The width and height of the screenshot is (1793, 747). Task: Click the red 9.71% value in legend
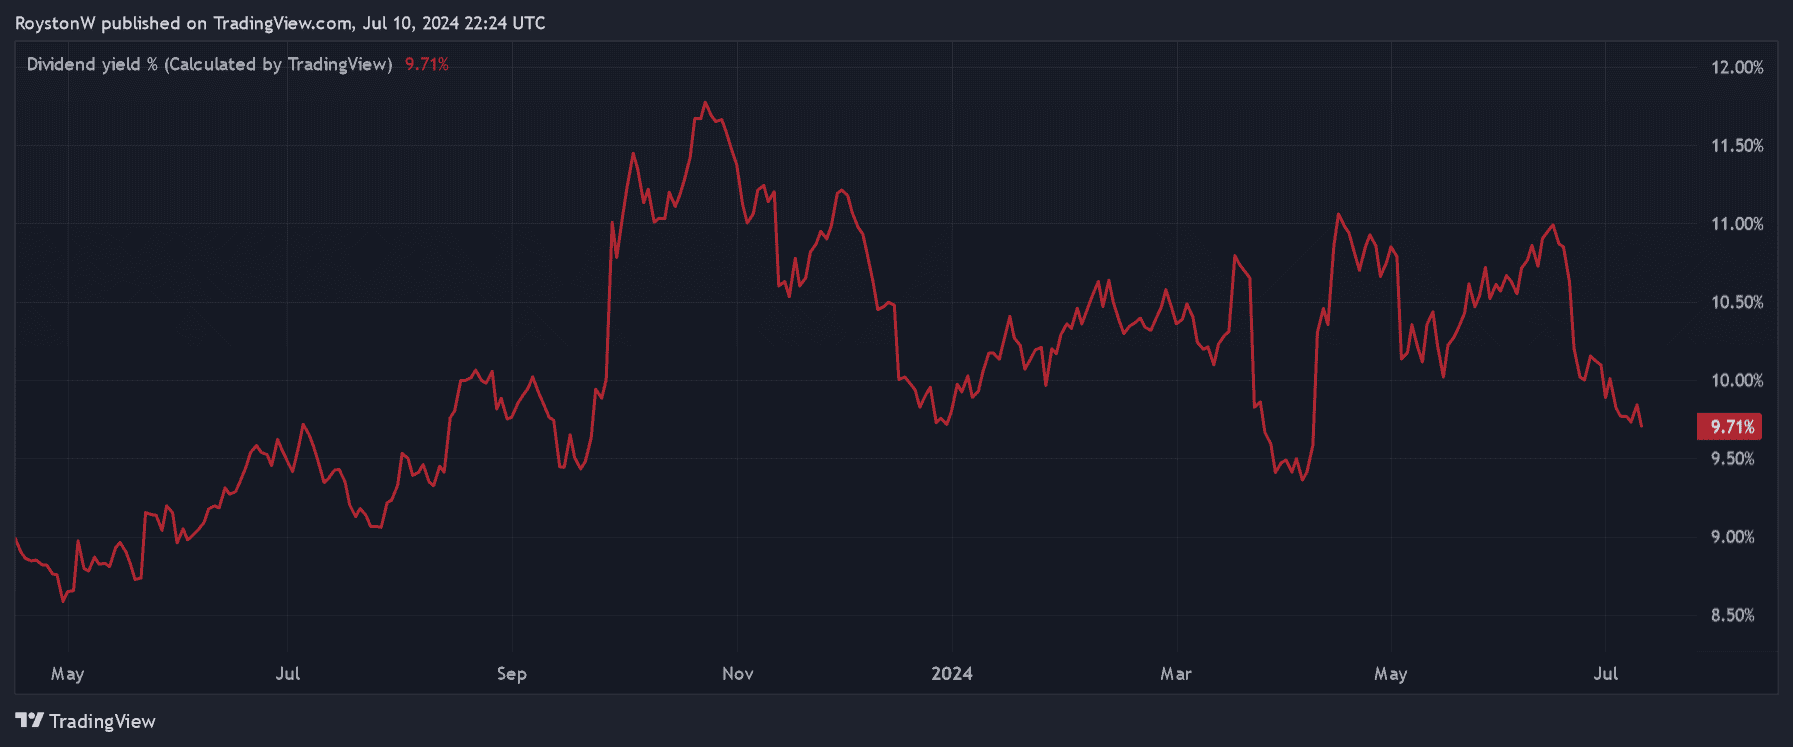pos(426,64)
